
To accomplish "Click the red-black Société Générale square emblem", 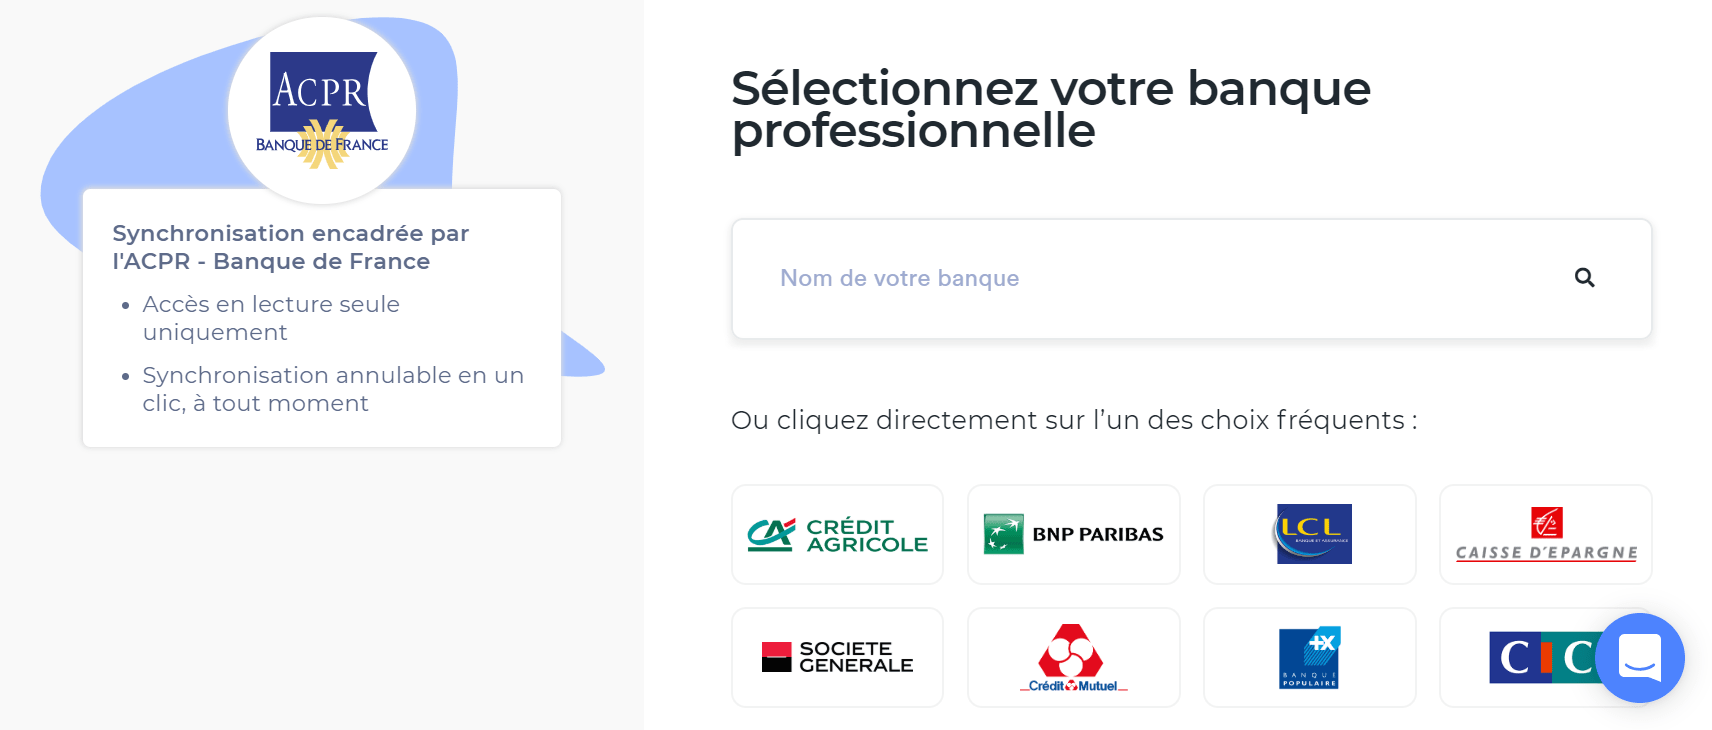I will pos(776,657).
